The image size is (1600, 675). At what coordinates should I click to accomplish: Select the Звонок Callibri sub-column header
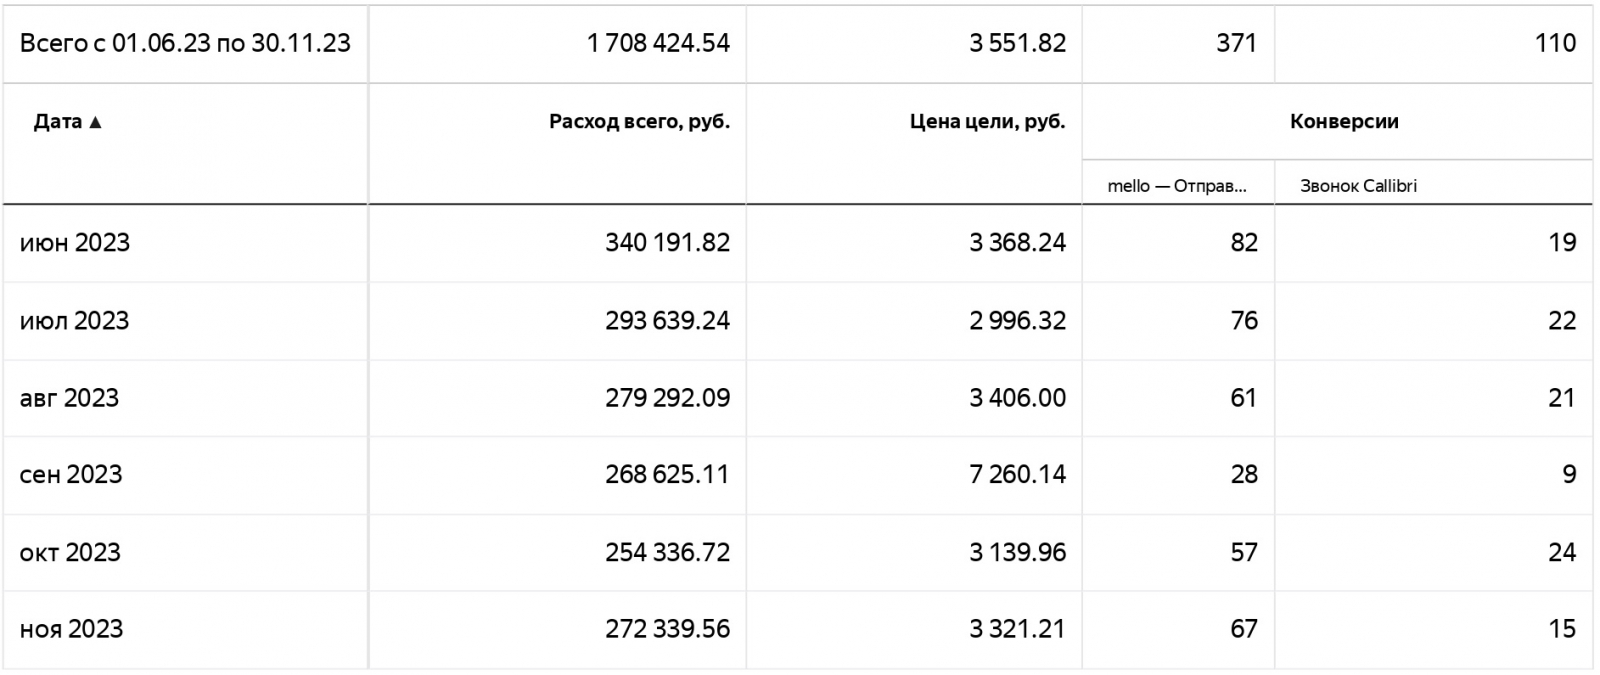[x=1358, y=186]
